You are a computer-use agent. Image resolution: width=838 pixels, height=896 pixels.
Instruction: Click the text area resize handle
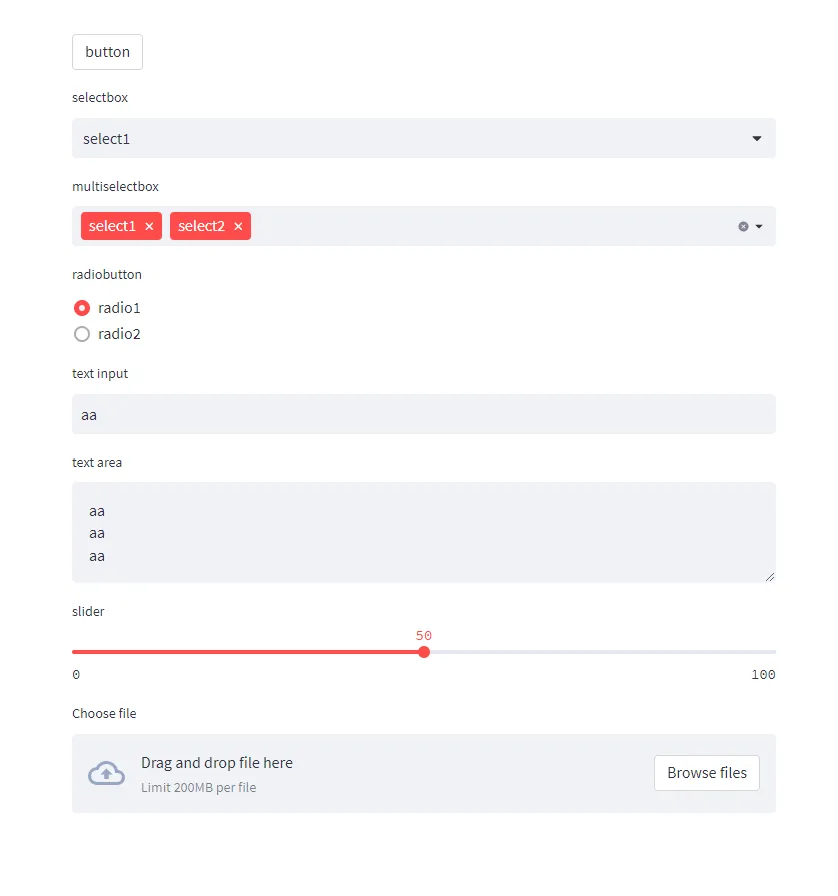click(770, 577)
